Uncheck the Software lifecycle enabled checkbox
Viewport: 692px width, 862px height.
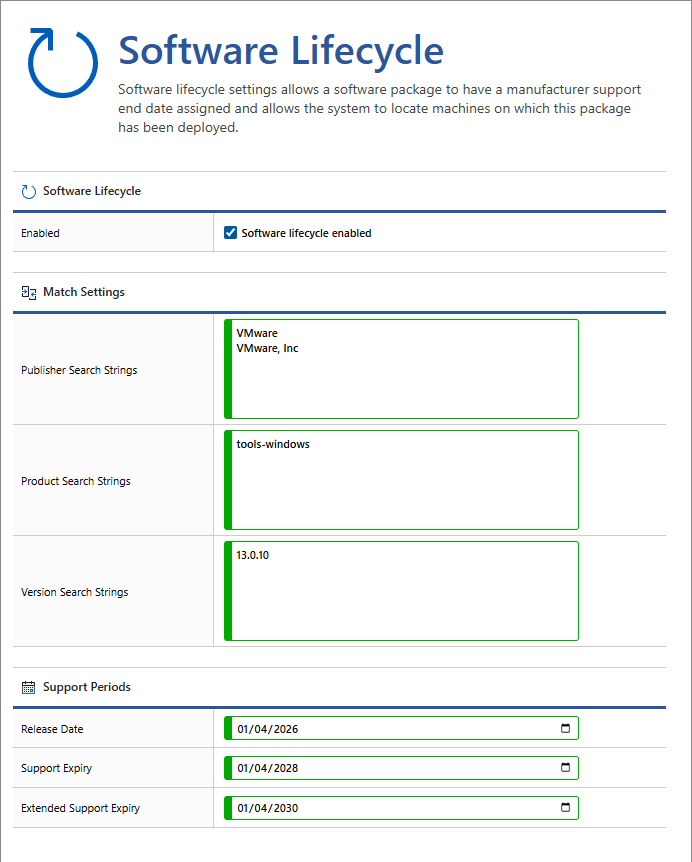(x=231, y=233)
